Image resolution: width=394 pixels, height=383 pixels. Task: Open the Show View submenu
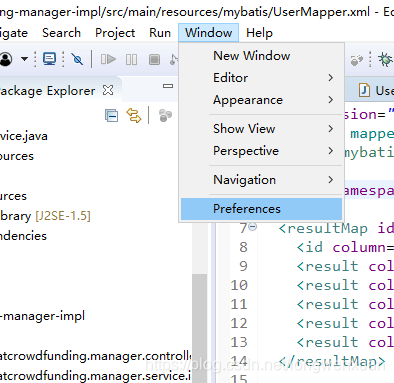click(261, 129)
